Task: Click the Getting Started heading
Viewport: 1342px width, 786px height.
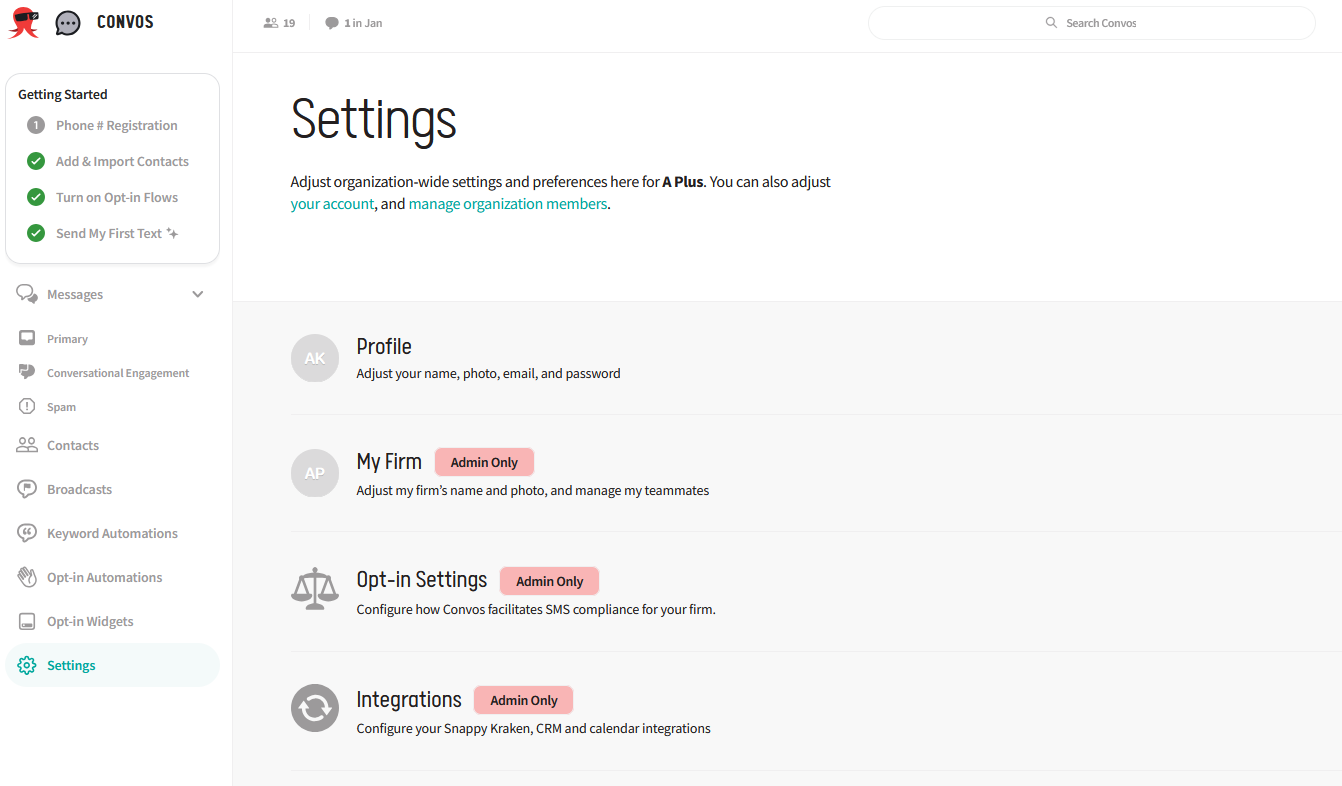Action: coord(63,94)
